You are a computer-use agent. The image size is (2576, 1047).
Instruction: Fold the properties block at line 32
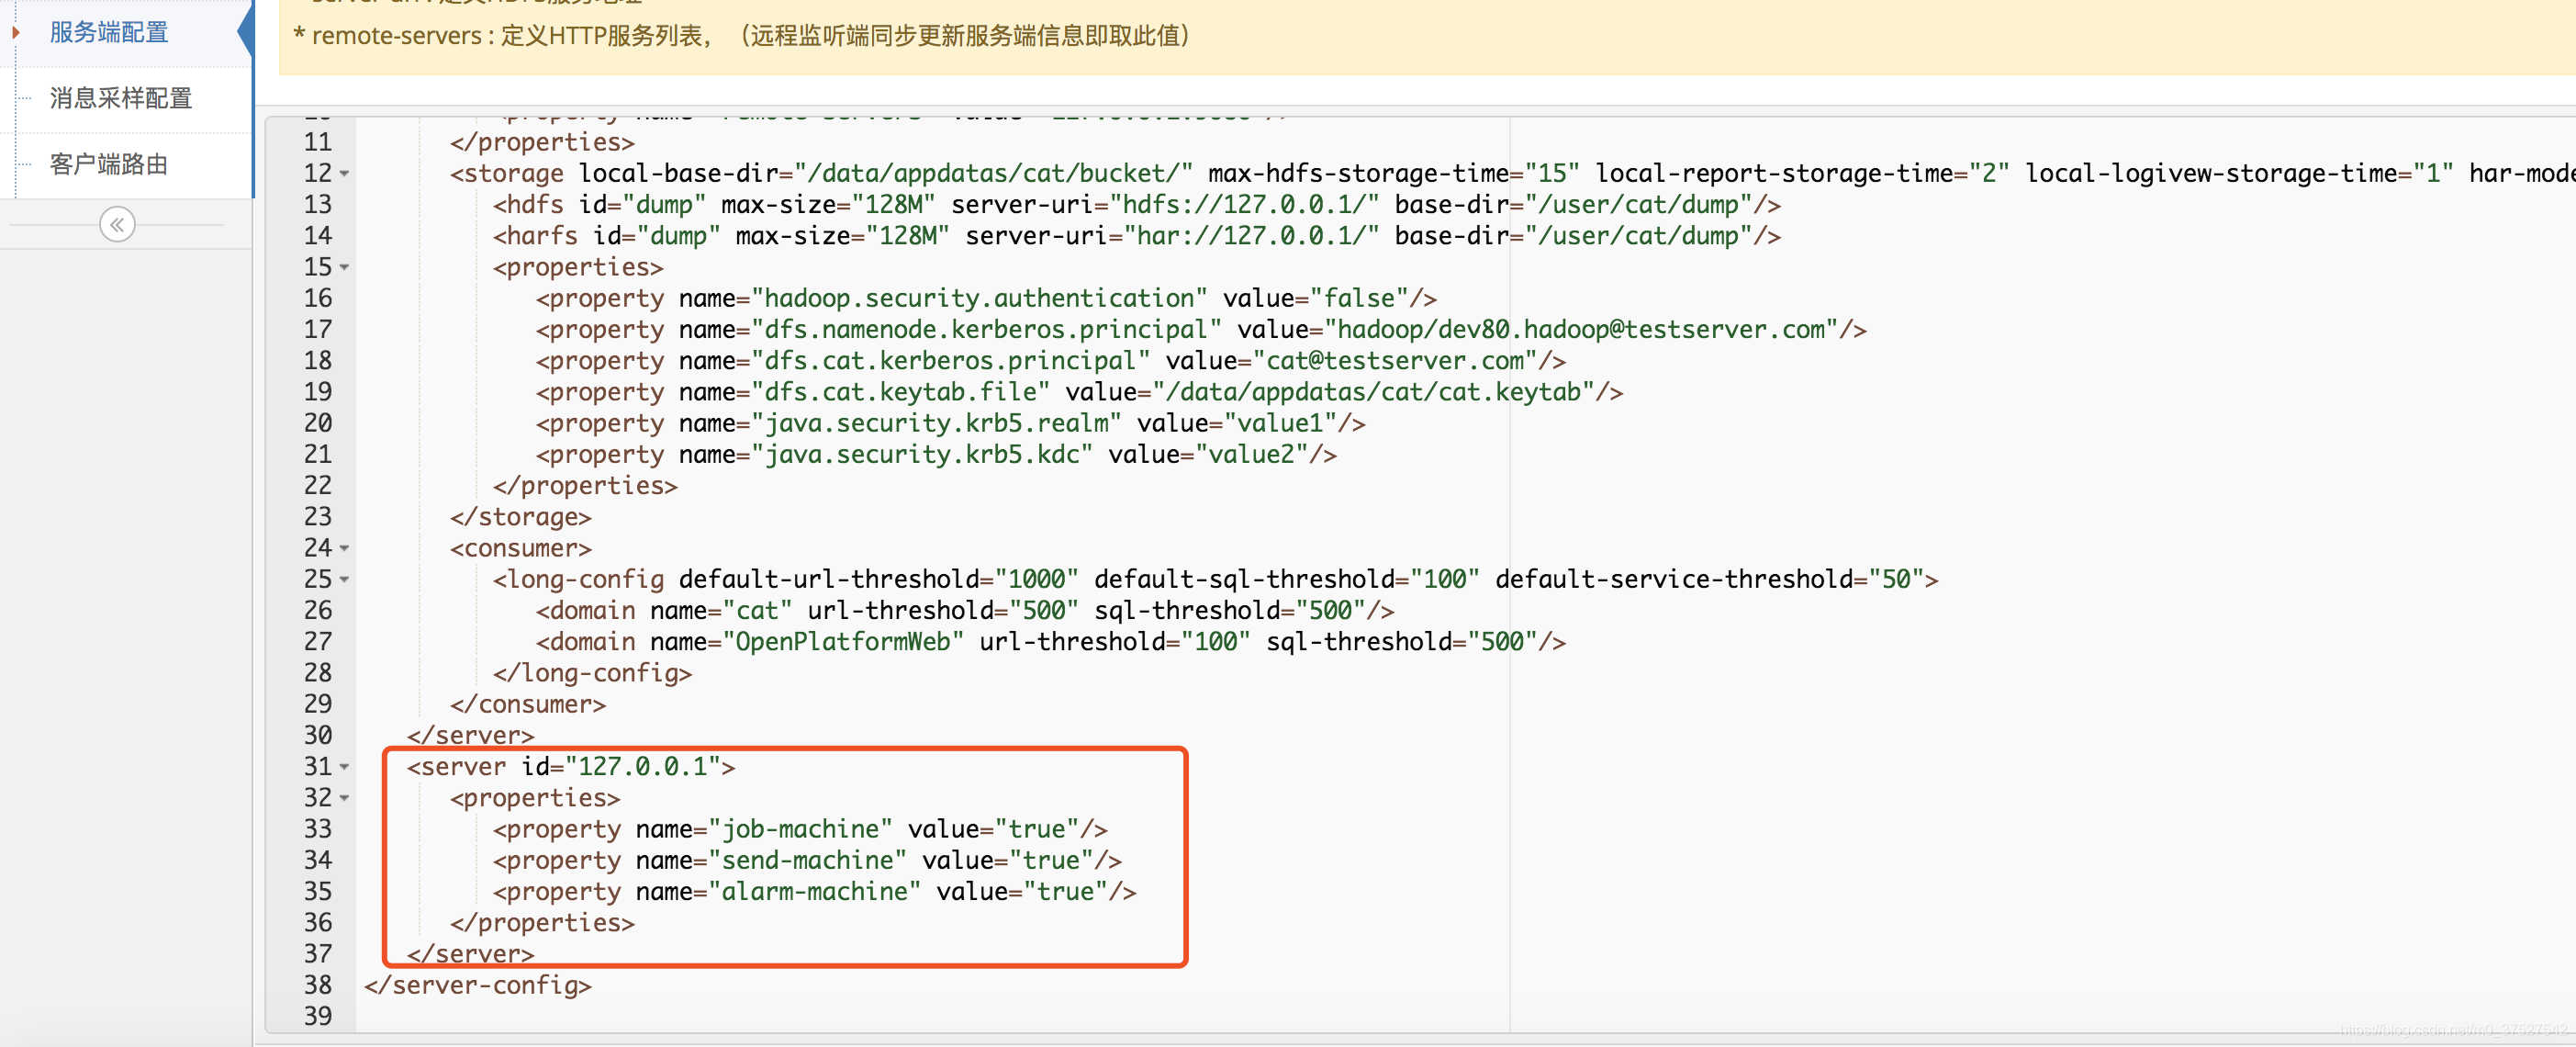click(x=345, y=798)
